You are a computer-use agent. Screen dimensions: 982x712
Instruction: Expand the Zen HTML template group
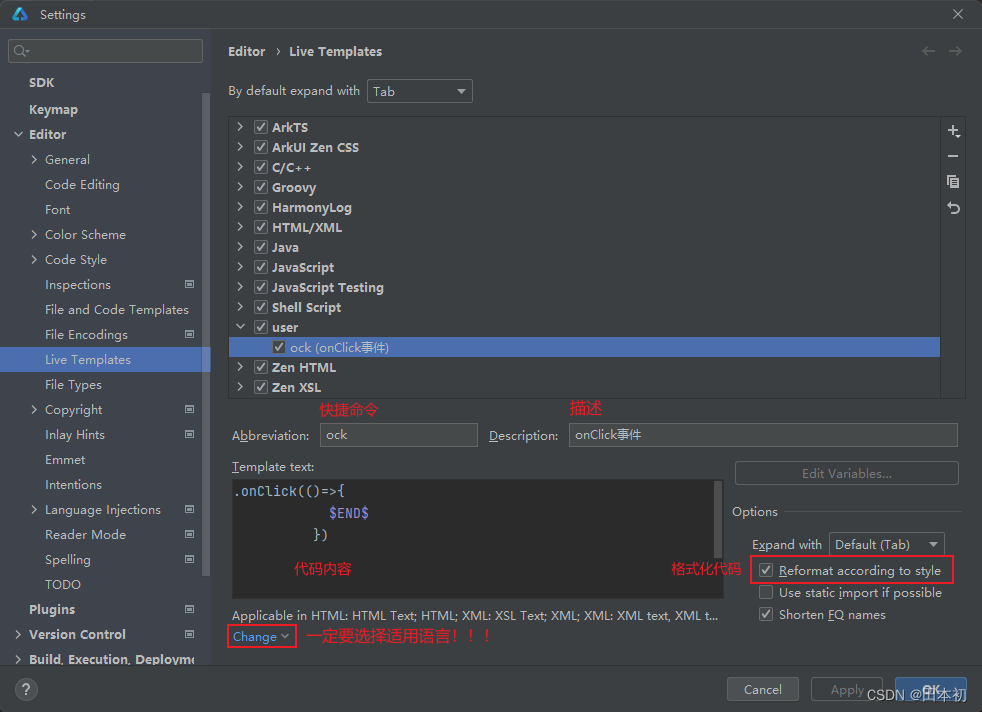240,367
